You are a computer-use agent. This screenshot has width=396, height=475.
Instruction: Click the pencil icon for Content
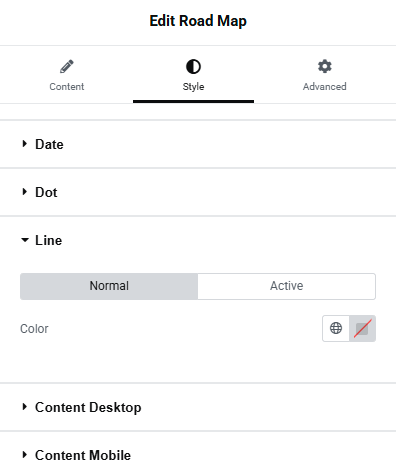click(x=67, y=66)
